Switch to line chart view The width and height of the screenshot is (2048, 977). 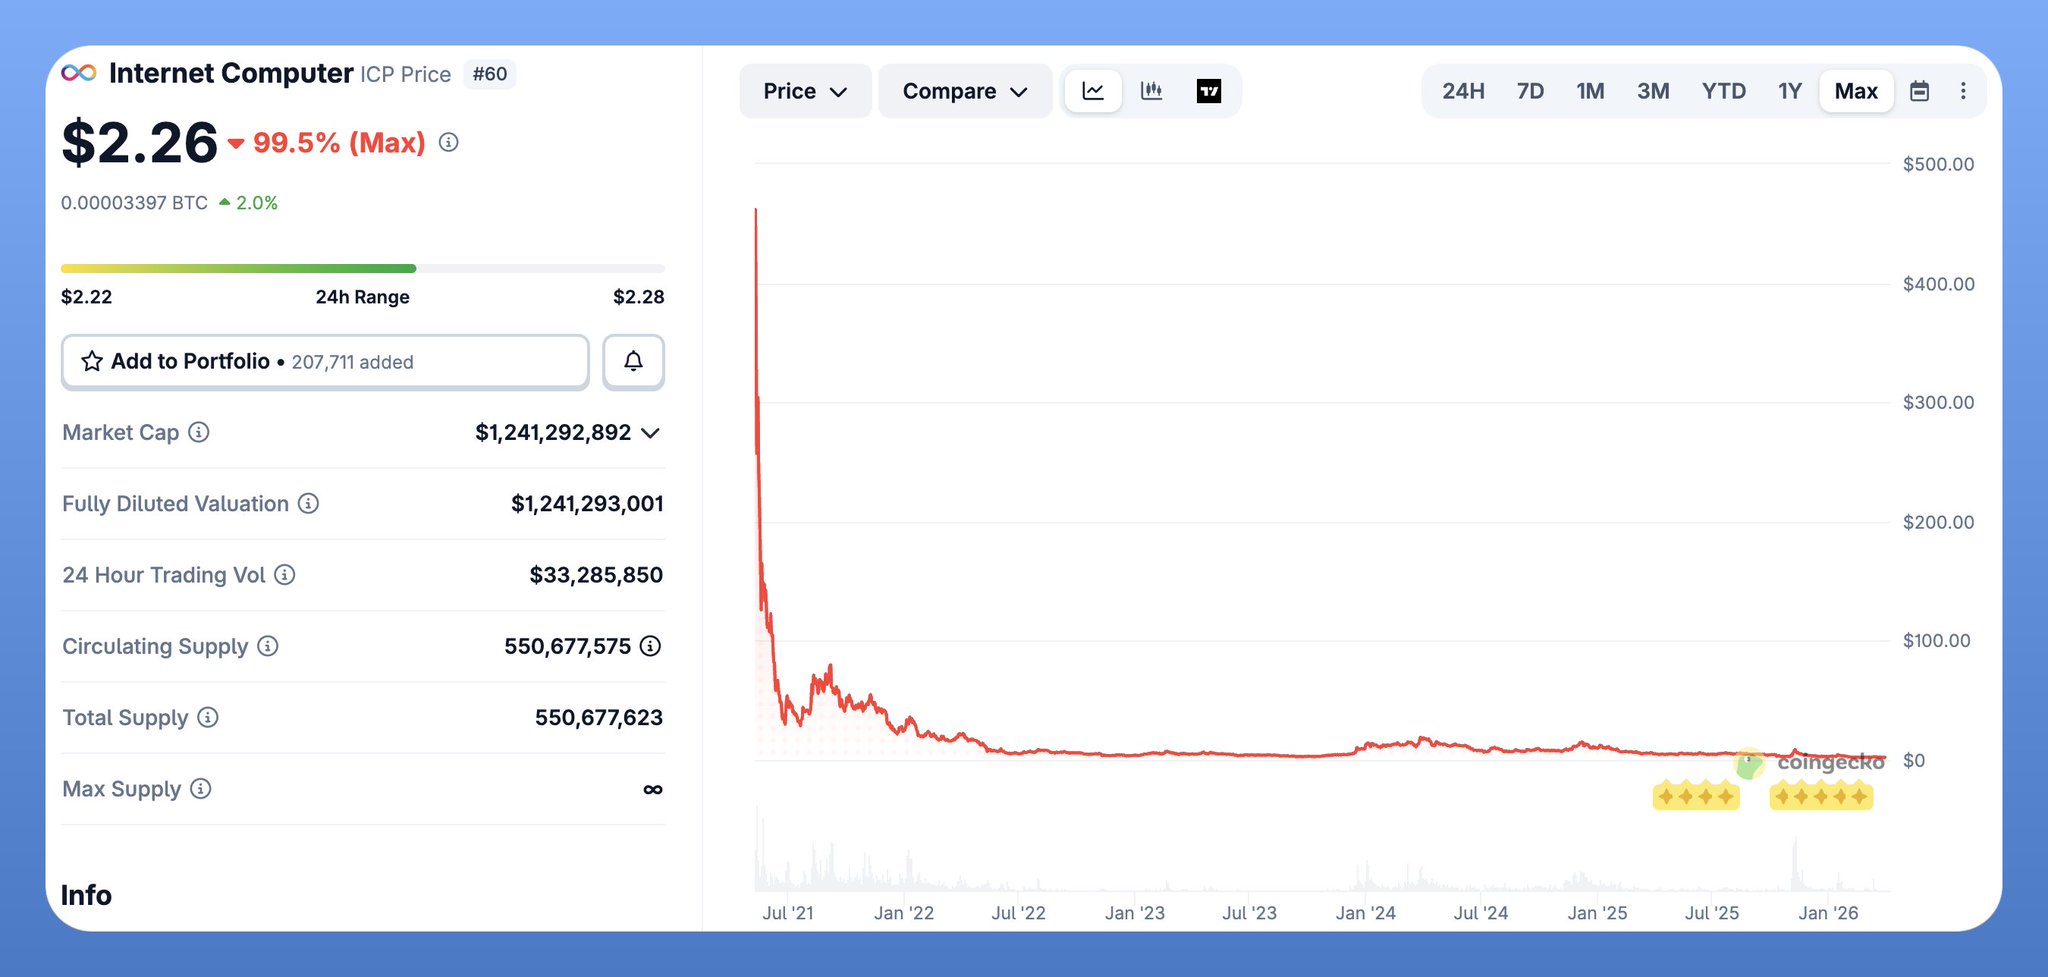click(1093, 91)
